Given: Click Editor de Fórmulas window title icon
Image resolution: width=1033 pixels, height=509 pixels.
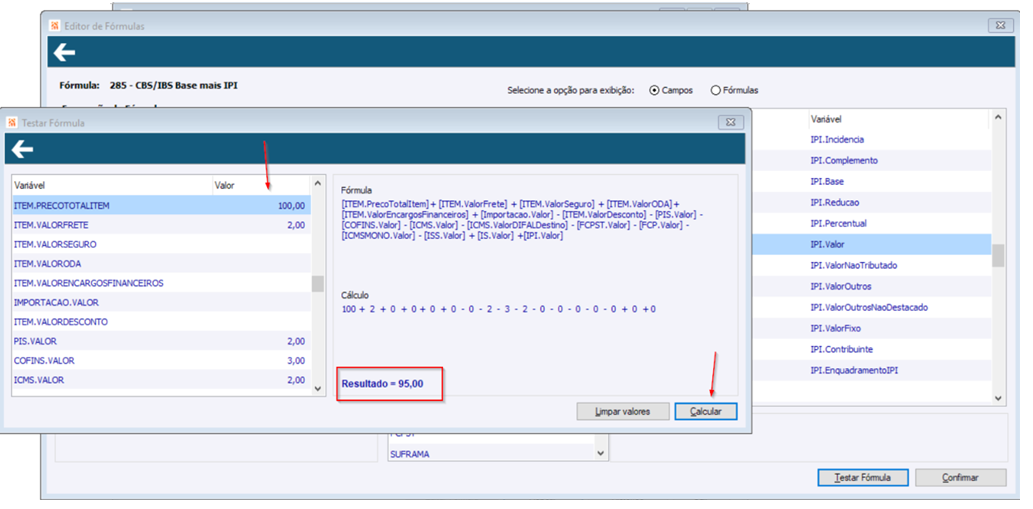Looking at the screenshot, I should pos(55,26).
